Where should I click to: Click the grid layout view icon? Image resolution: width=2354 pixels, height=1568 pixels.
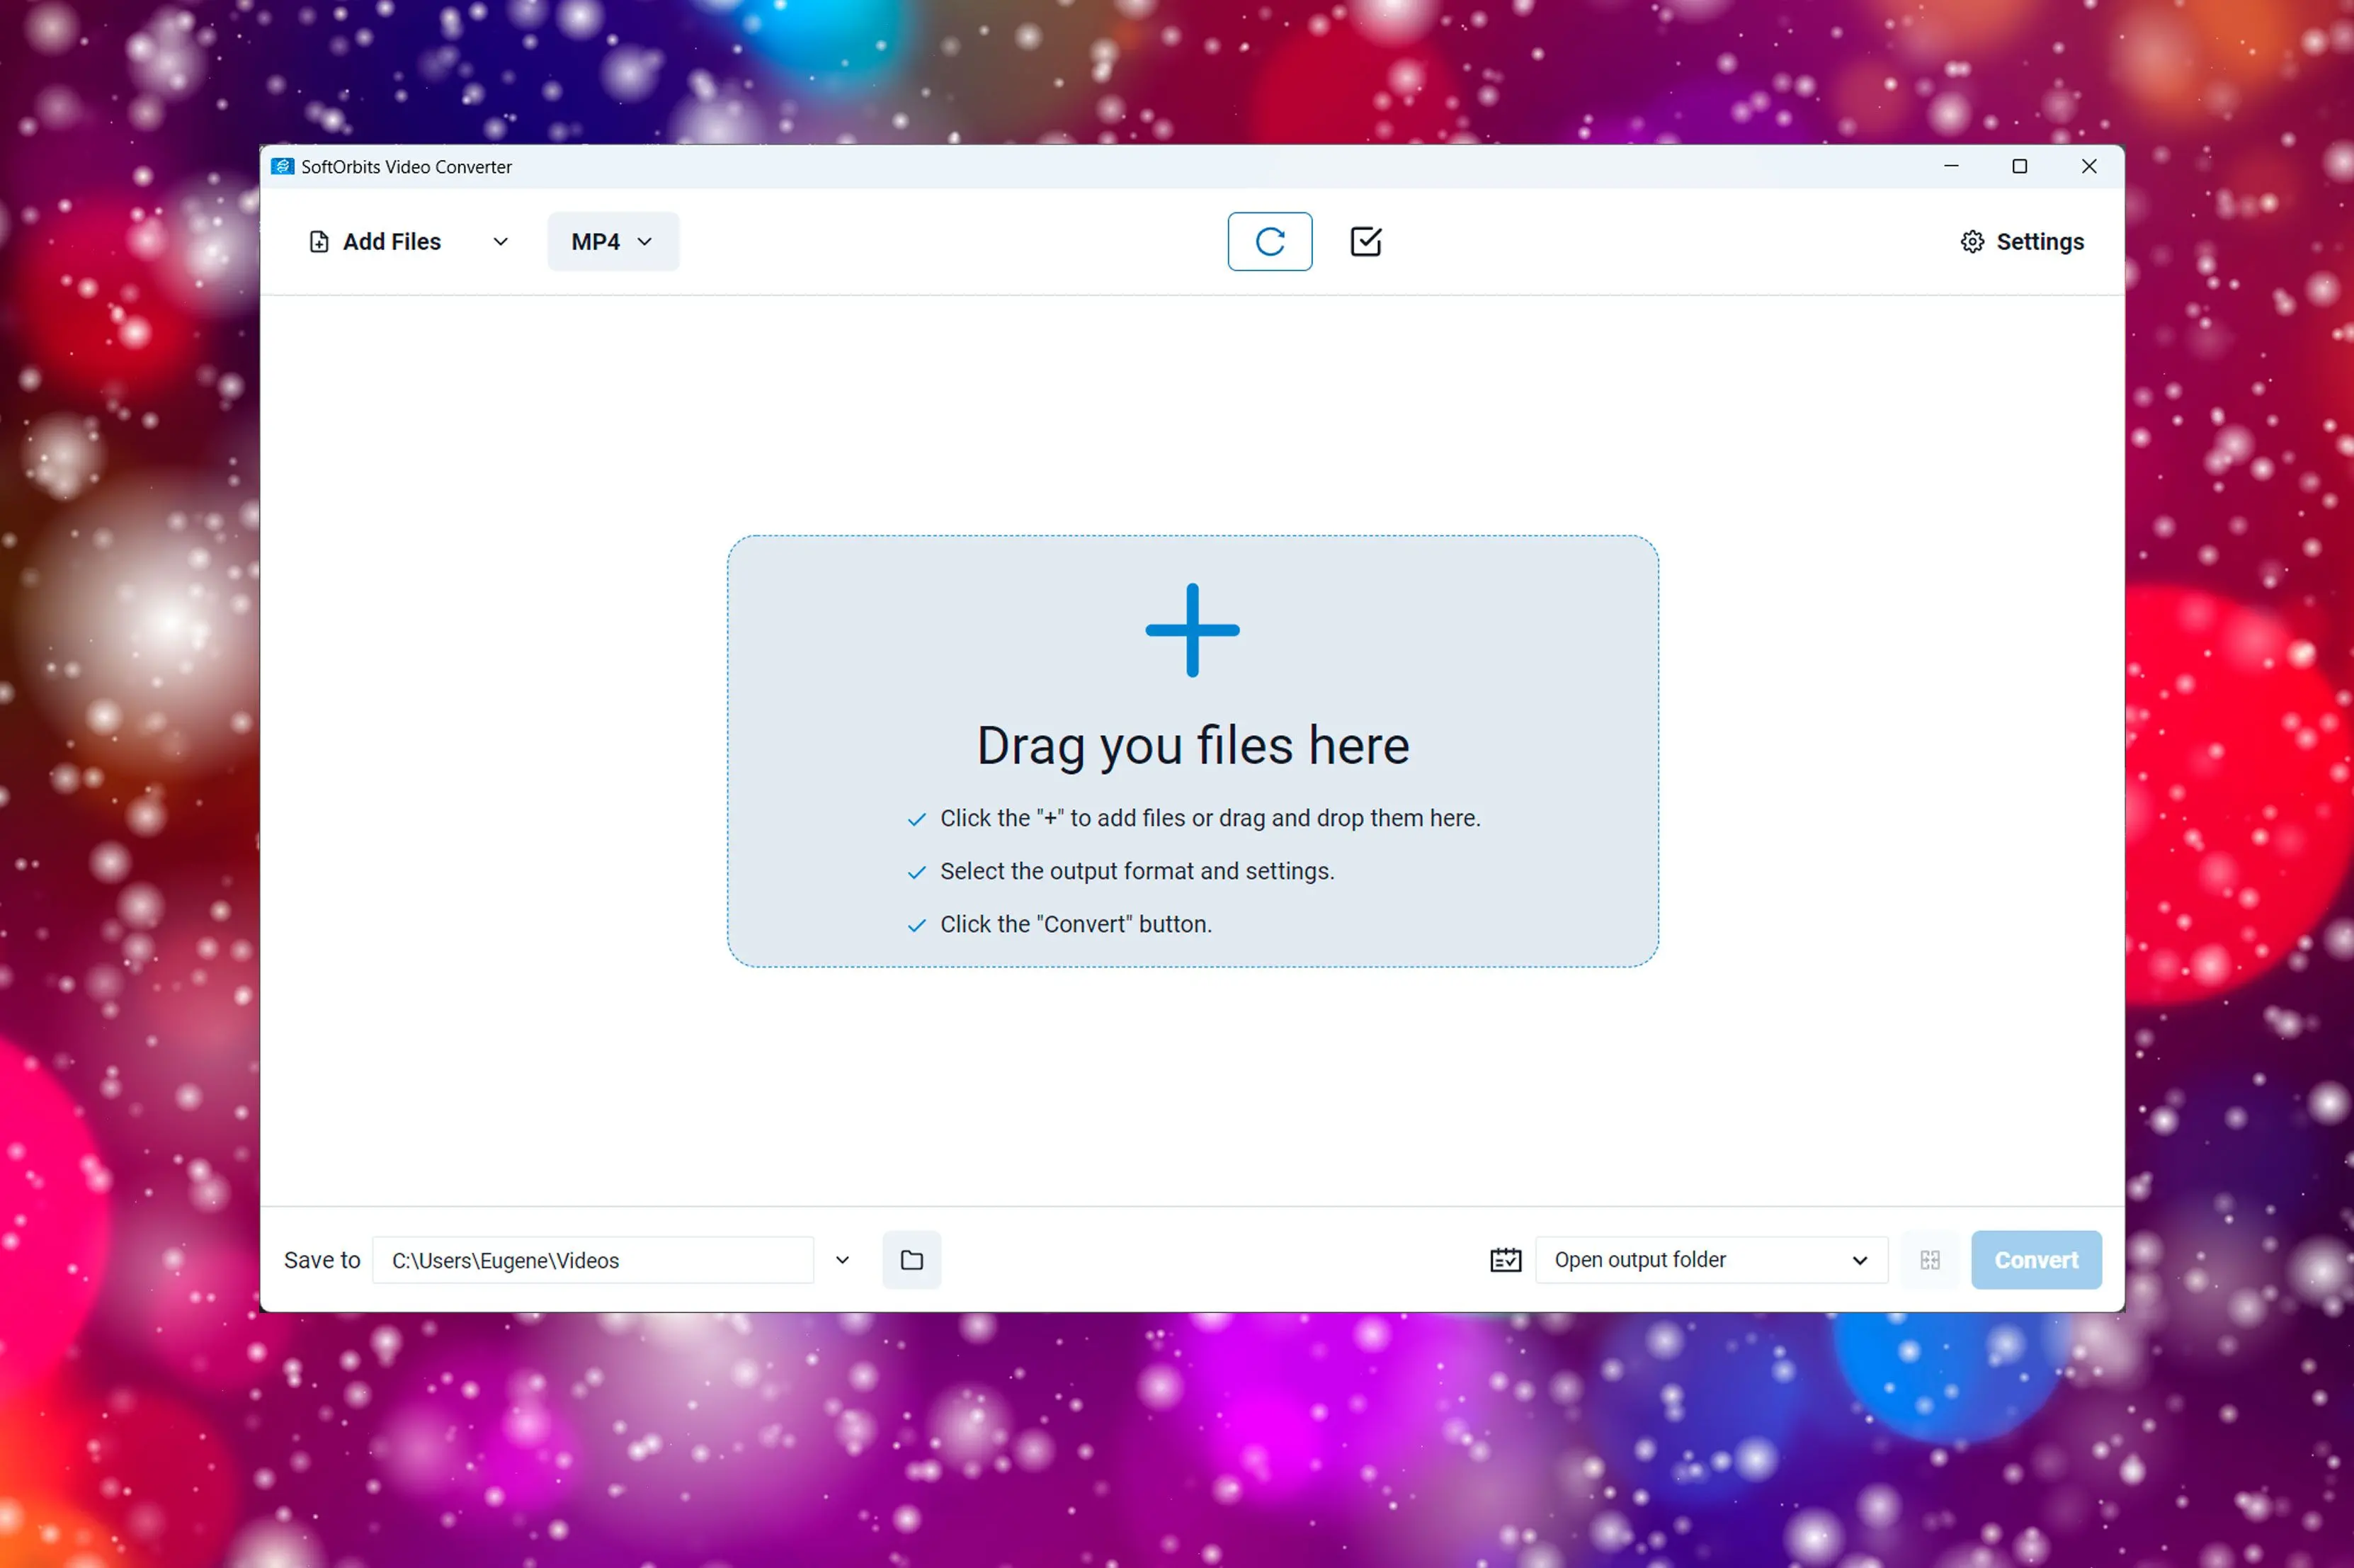point(1931,1259)
